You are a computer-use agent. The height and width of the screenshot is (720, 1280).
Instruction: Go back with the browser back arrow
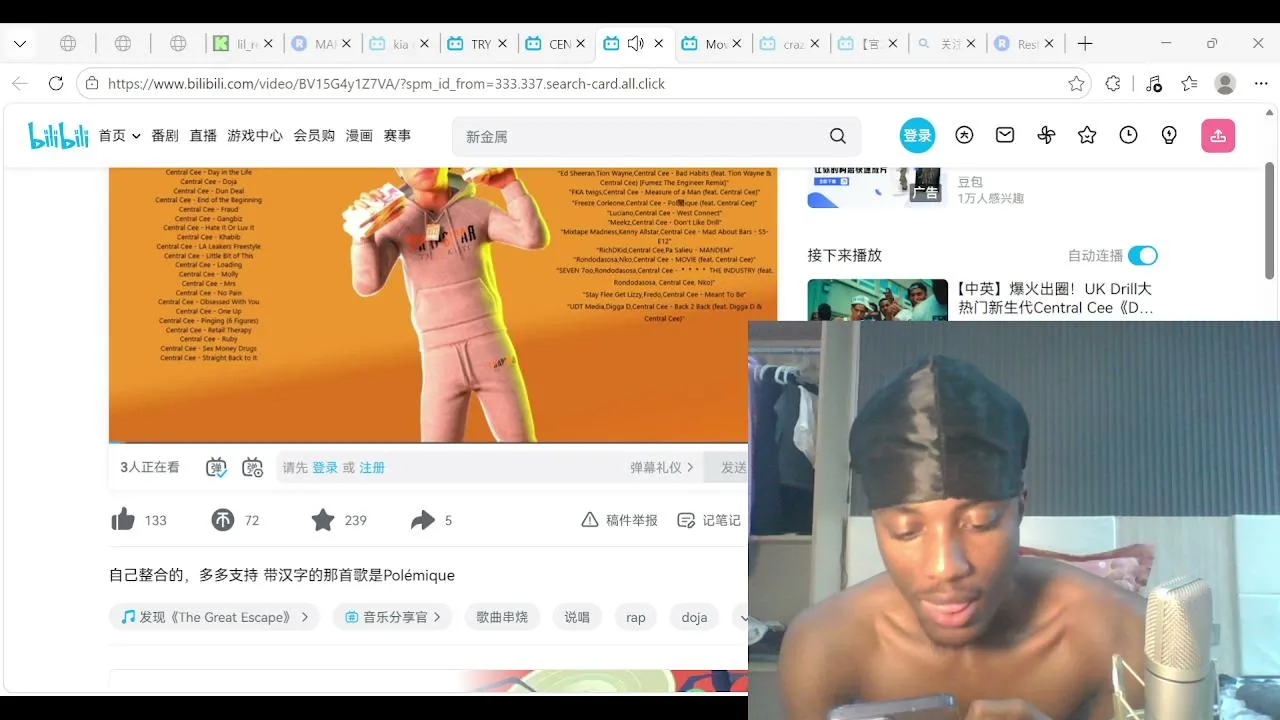(x=20, y=84)
